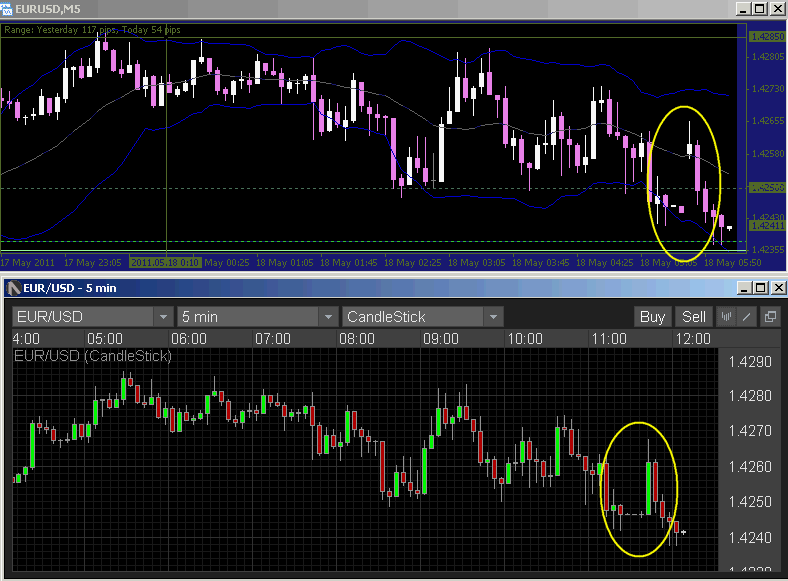Click the 11:00 time axis label
The image size is (788, 581).
pyautogui.click(x=609, y=339)
